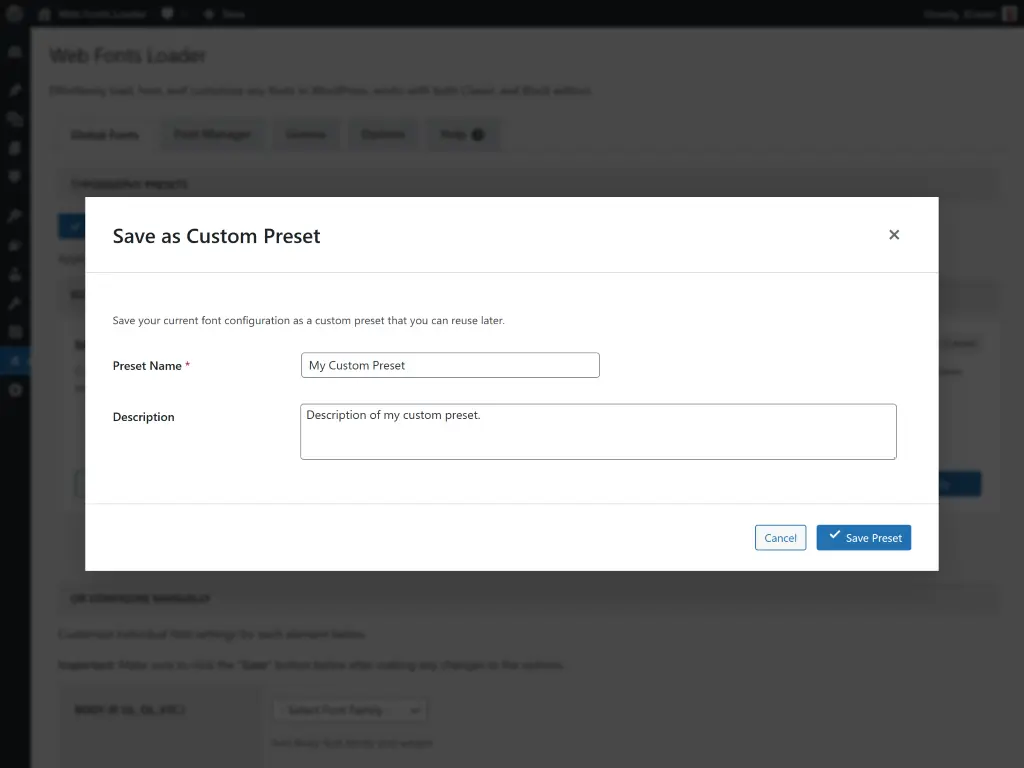Select the Posts pin icon in sidebar

click(x=14, y=89)
